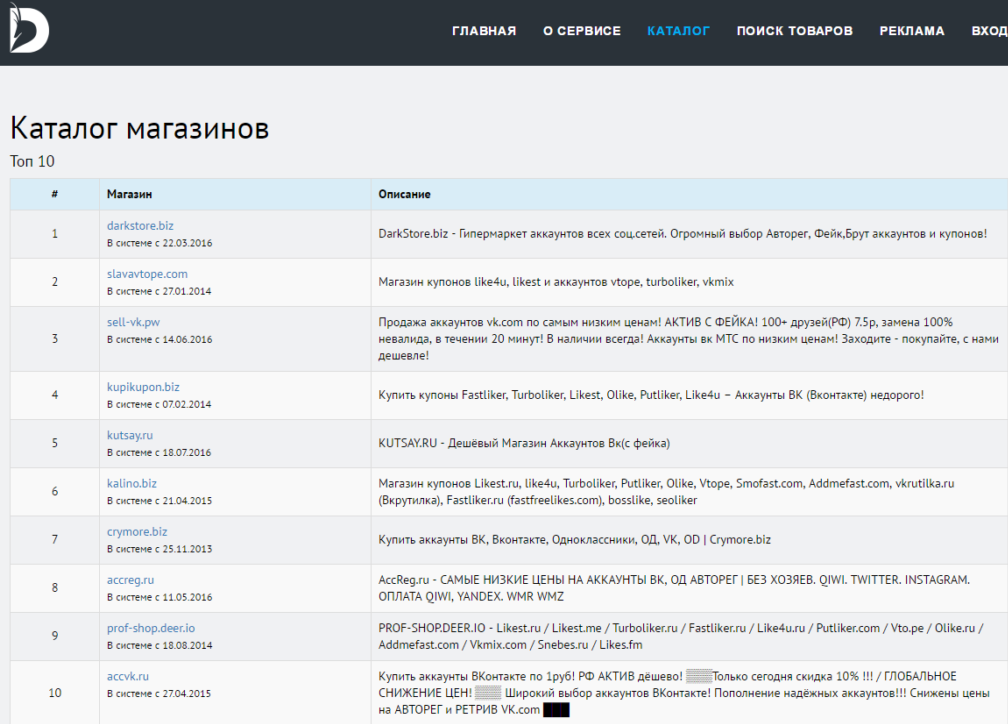Image resolution: width=1008 pixels, height=724 pixels.
Task: Click the Магазин купонов Likest.ru description
Action: (x=667, y=492)
